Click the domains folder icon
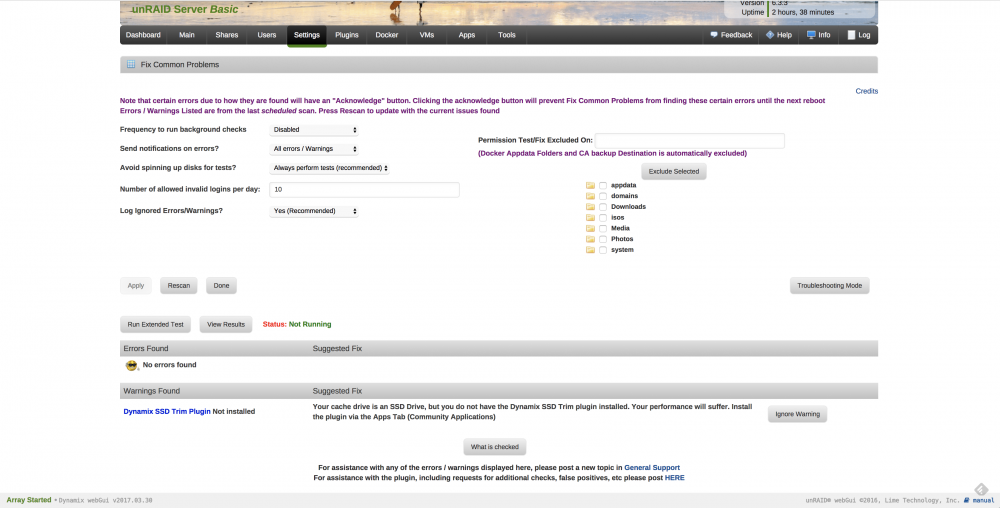Image resolution: width=1000 pixels, height=508 pixels. point(590,196)
